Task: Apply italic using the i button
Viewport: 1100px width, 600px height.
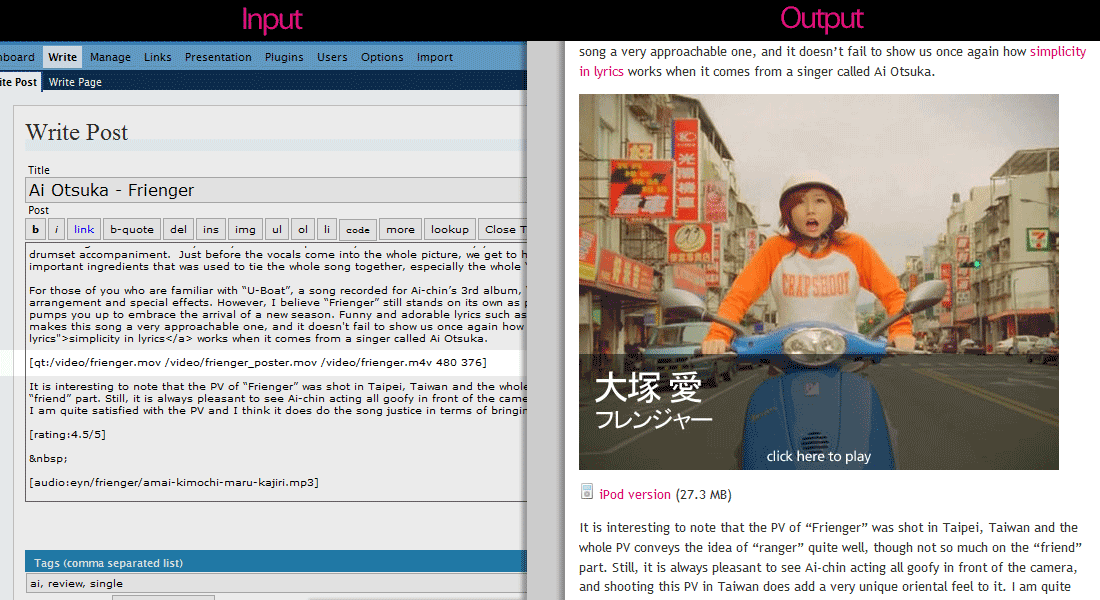Action: (57, 229)
